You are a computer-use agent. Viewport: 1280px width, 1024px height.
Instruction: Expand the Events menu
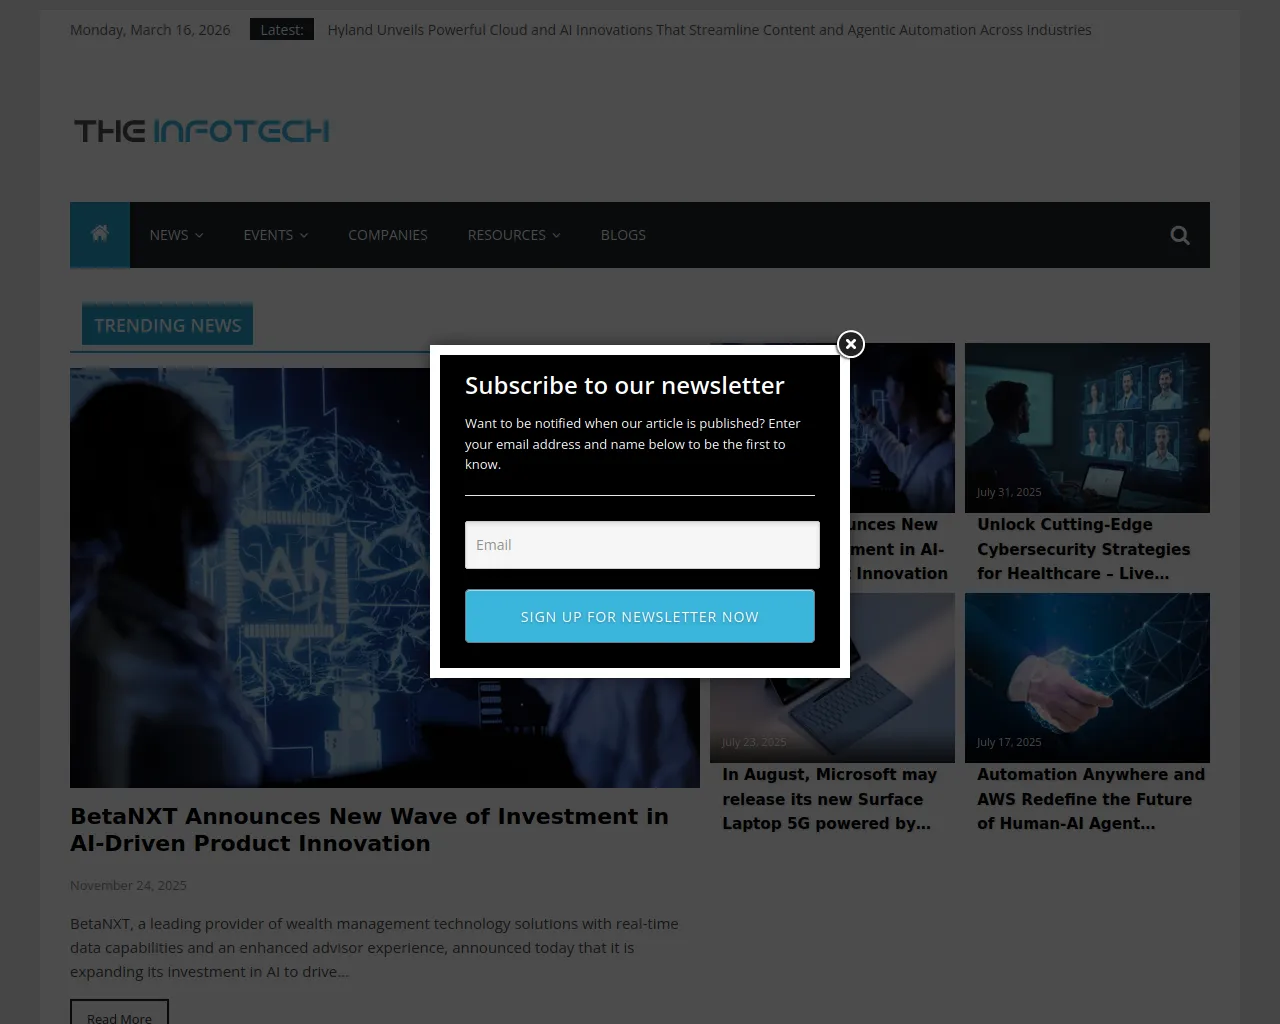coord(276,235)
